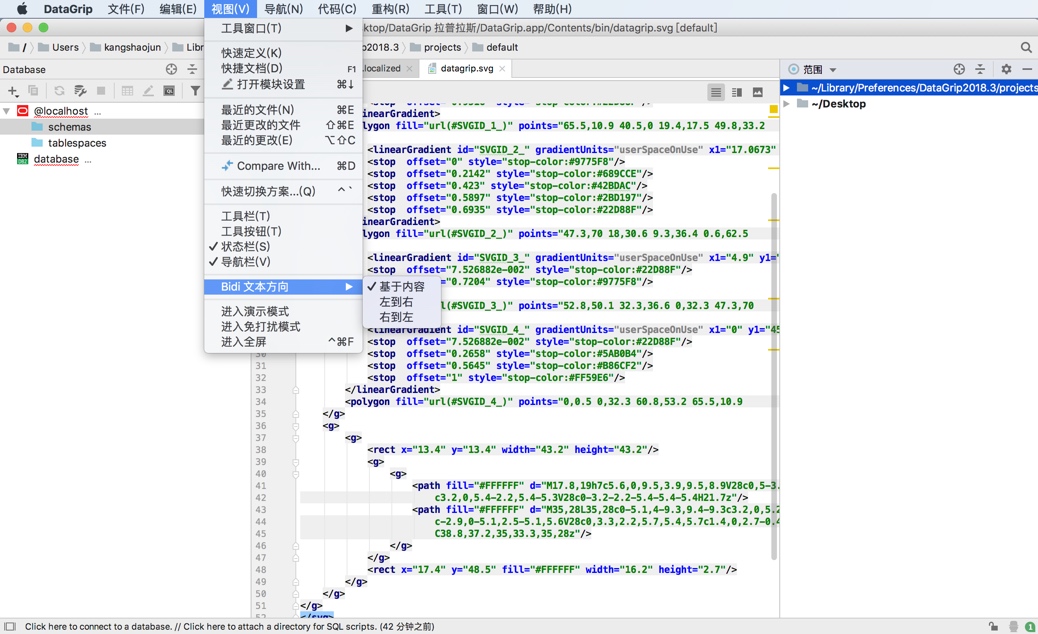This screenshot has width=1038, height=634.
Task: Click the Oracle icon beside @localhost
Action: (23, 111)
